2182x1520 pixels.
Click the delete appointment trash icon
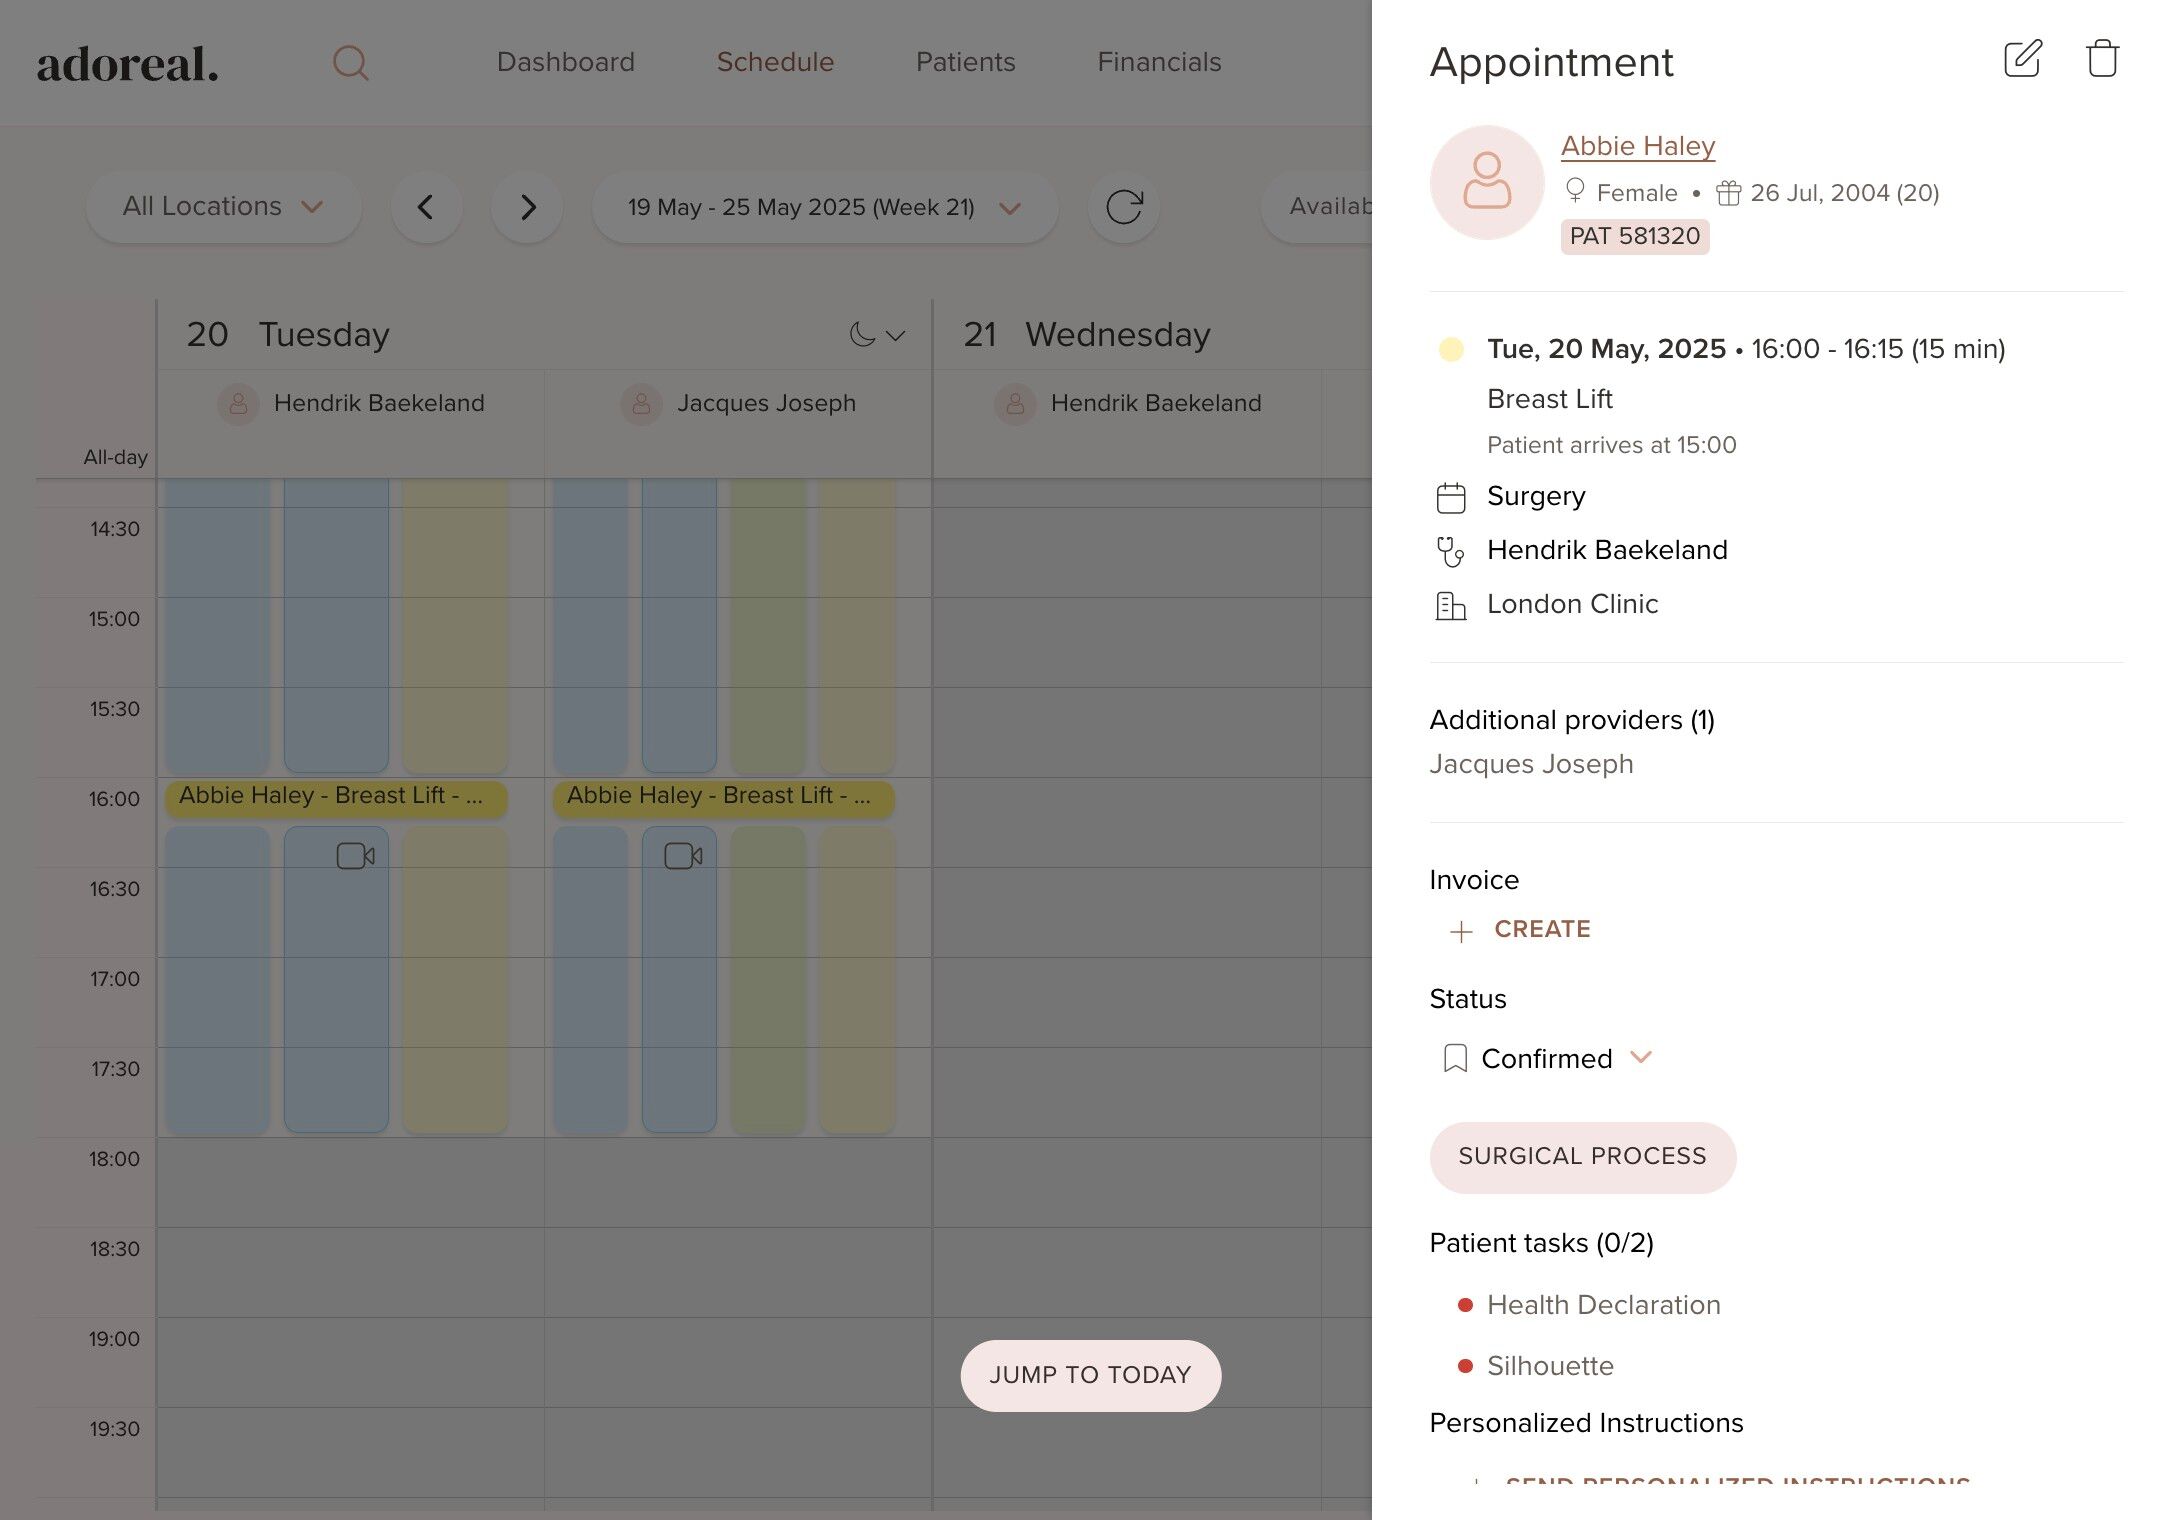click(x=2102, y=59)
